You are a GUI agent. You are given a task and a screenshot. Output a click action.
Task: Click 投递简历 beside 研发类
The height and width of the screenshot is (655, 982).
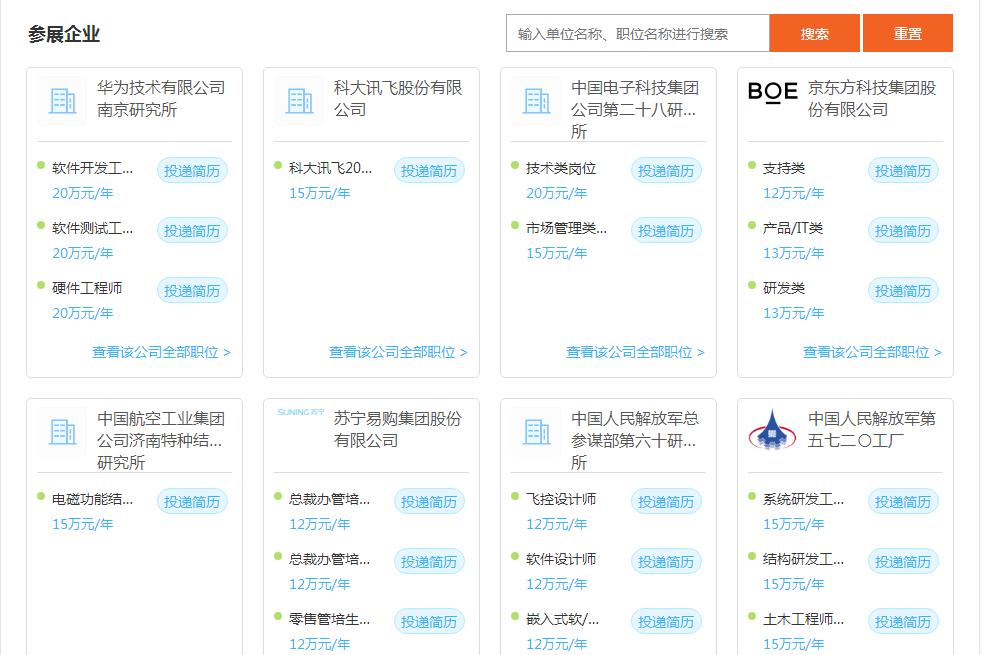902,291
